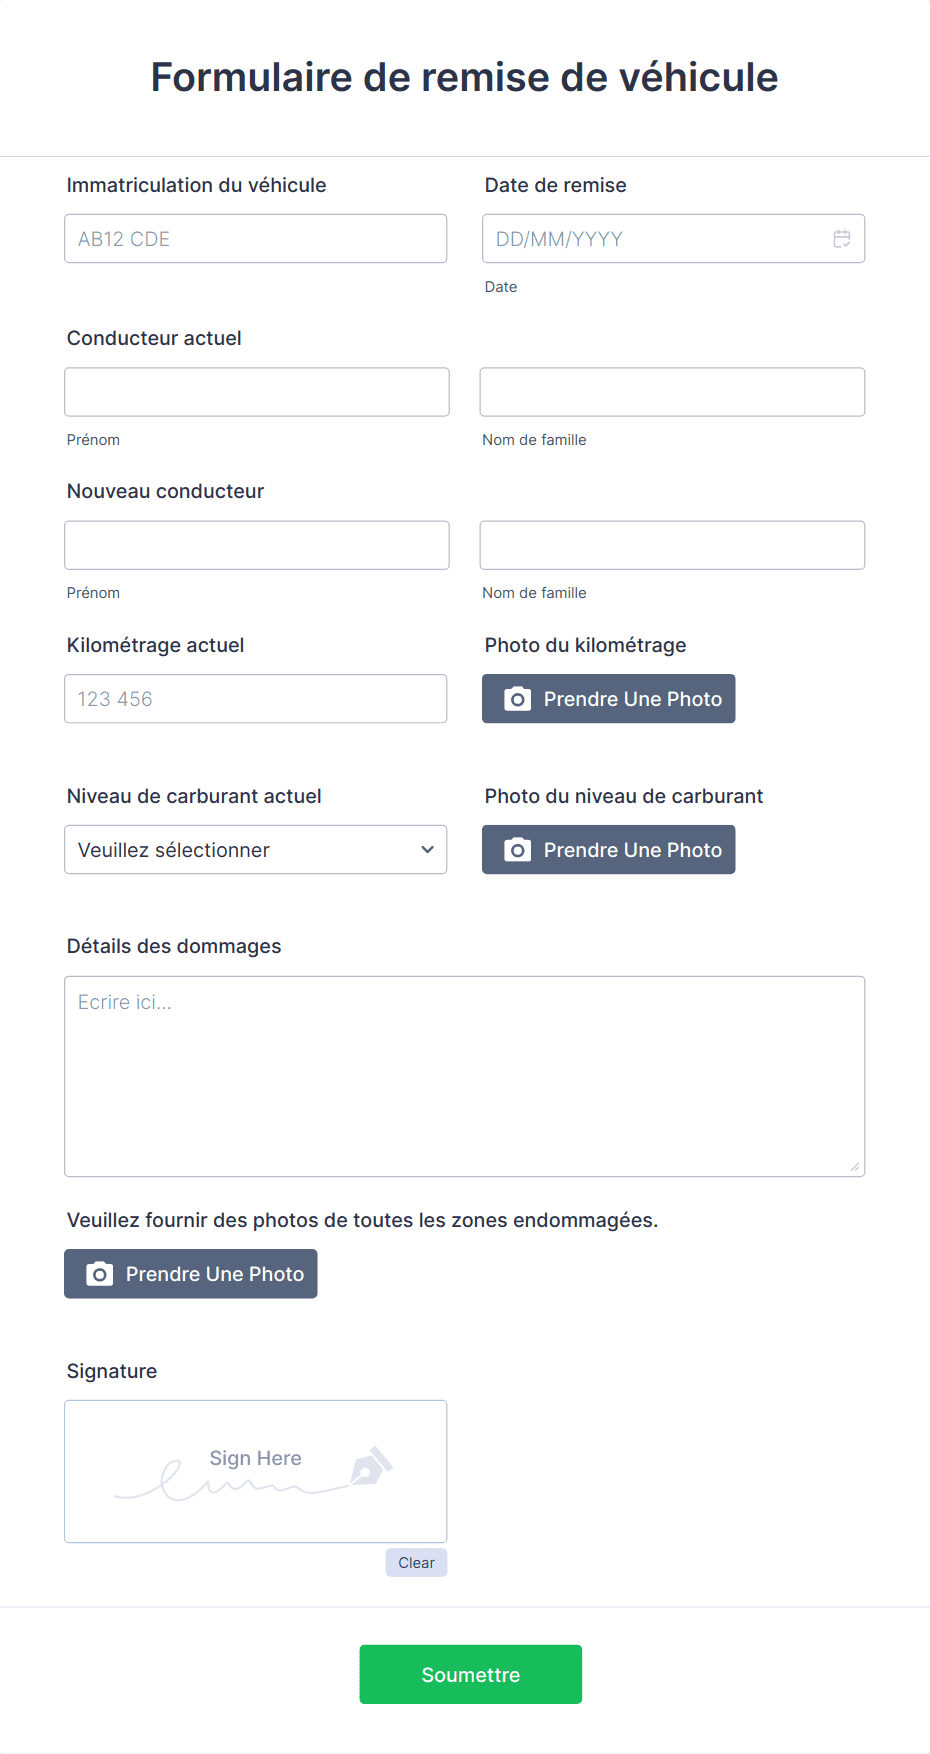The width and height of the screenshot is (930, 1754).
Task: Clear the signature with Clear button
Action: 416,1563
